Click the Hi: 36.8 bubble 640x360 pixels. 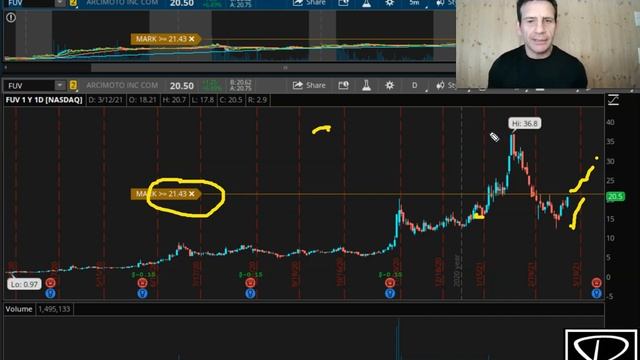point(525,123)
